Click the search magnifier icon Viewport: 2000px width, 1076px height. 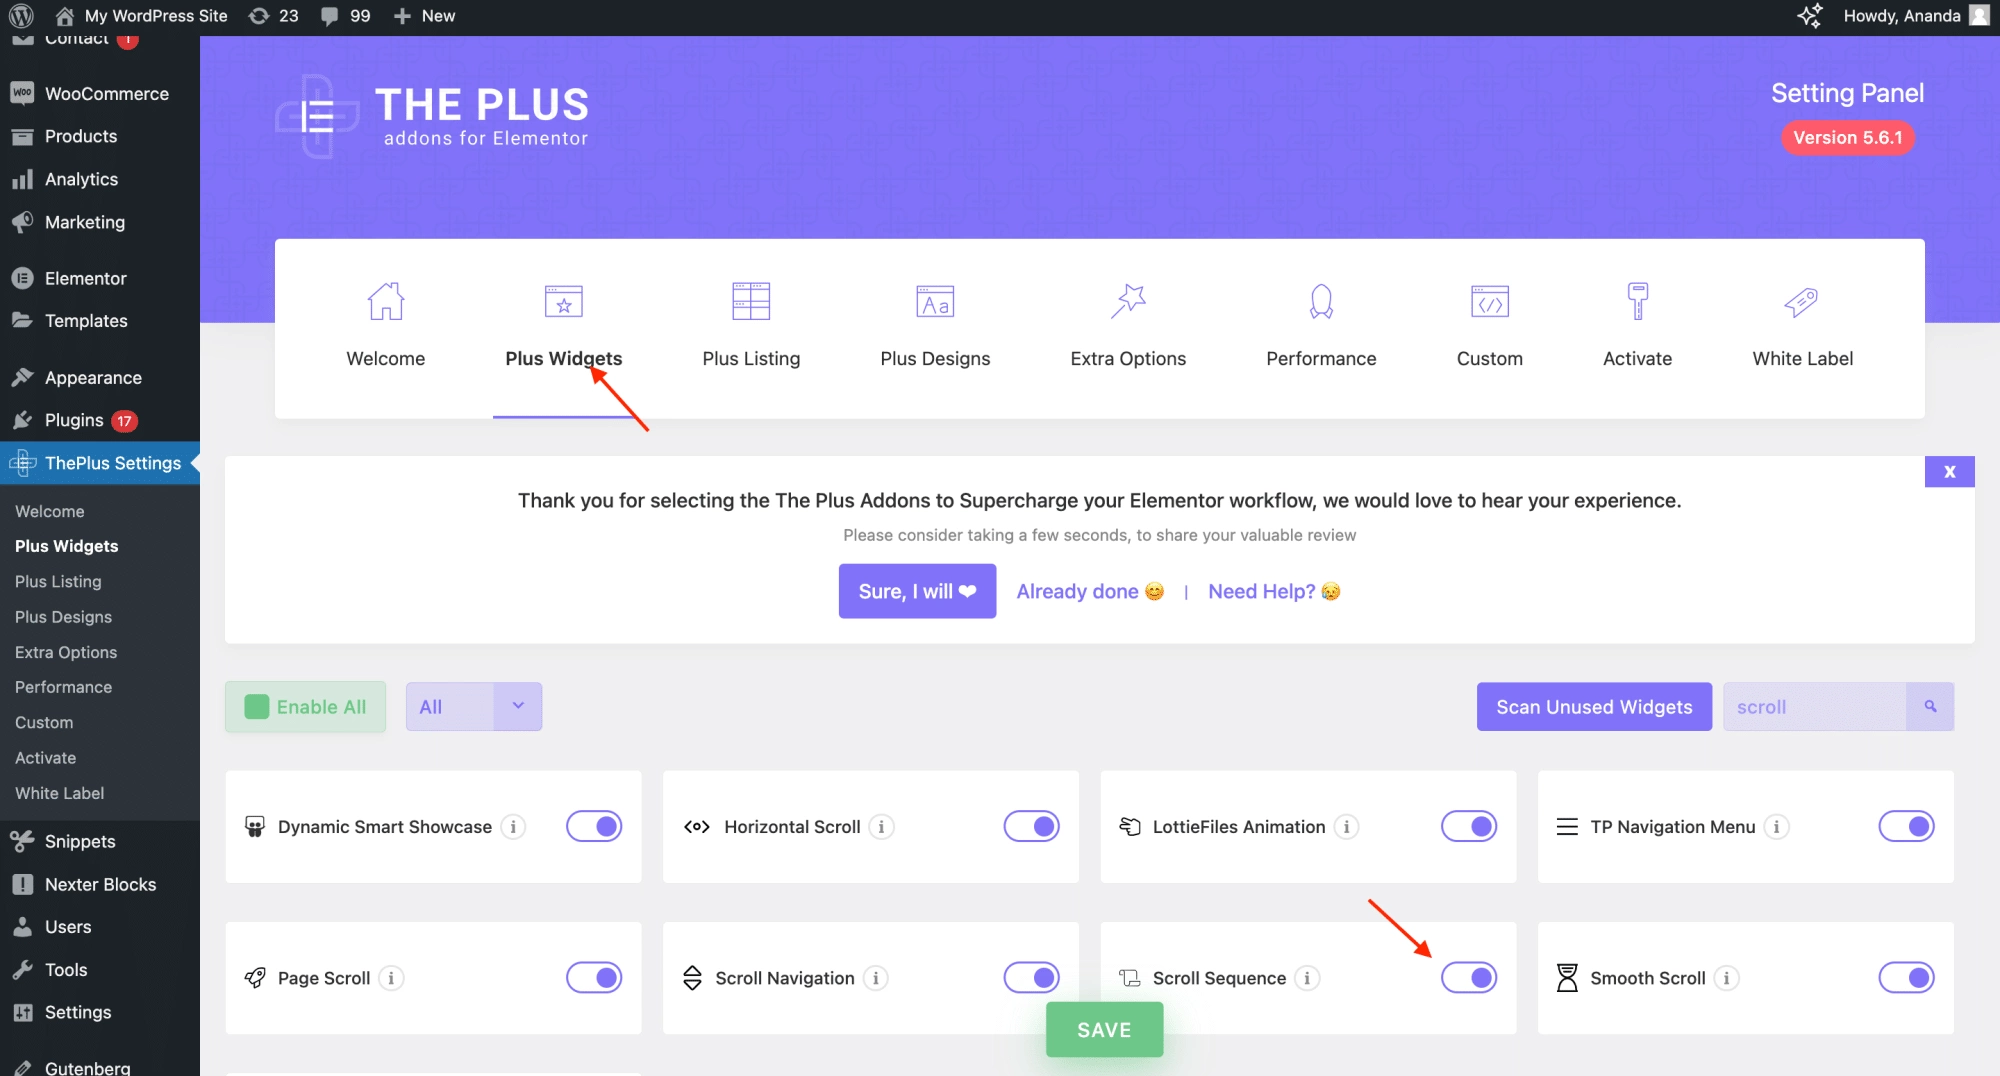tap(1930, 706)
